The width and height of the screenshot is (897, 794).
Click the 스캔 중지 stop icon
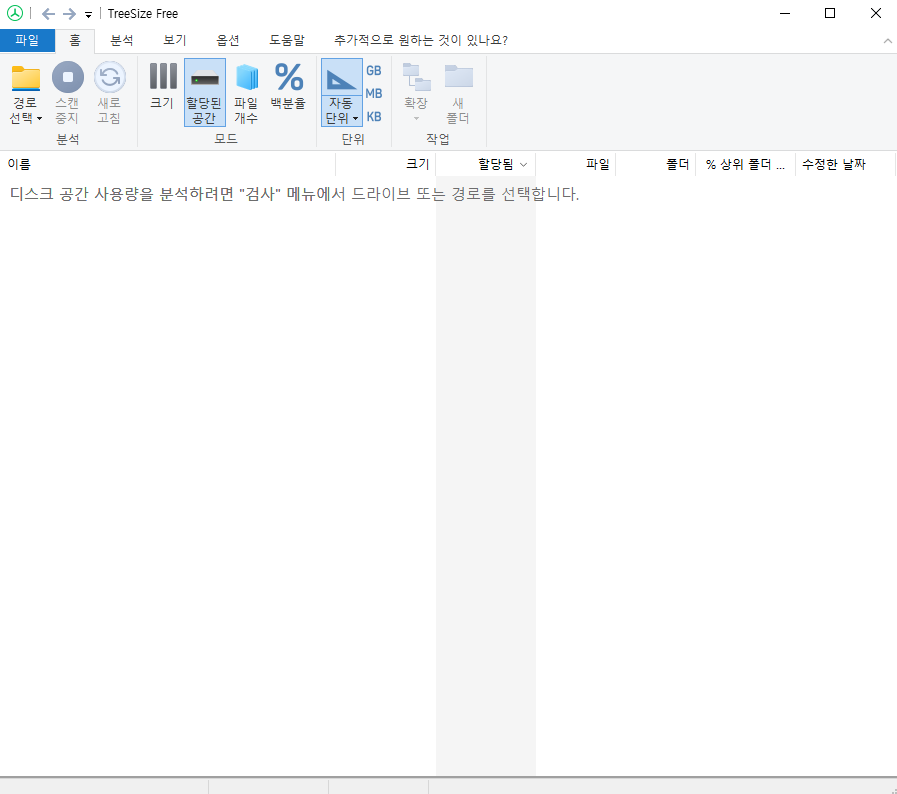tap(67, 78)
